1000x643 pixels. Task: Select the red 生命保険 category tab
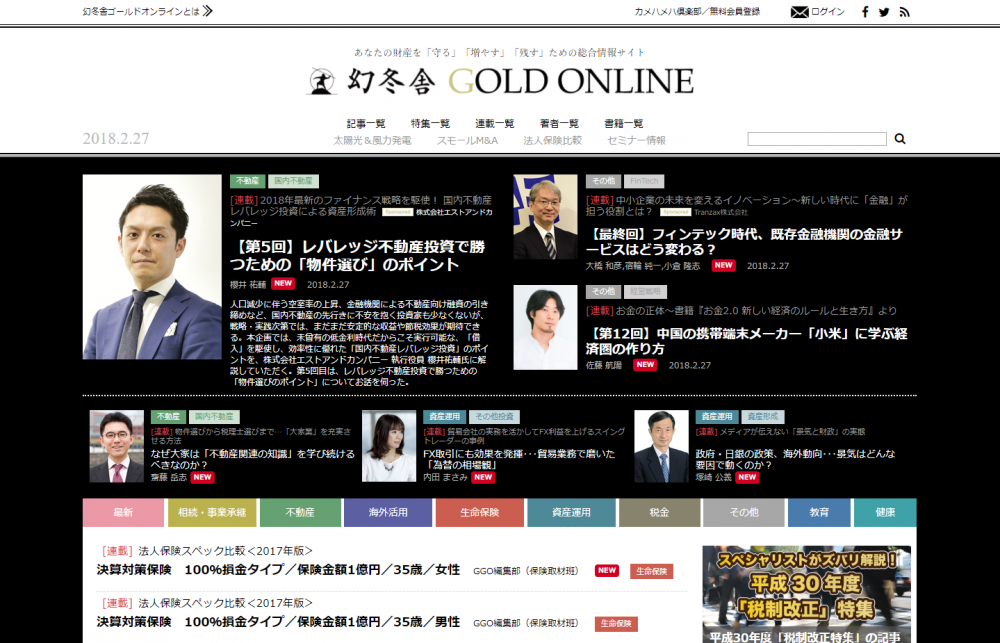pyautogui.click(x=480, y=512)
